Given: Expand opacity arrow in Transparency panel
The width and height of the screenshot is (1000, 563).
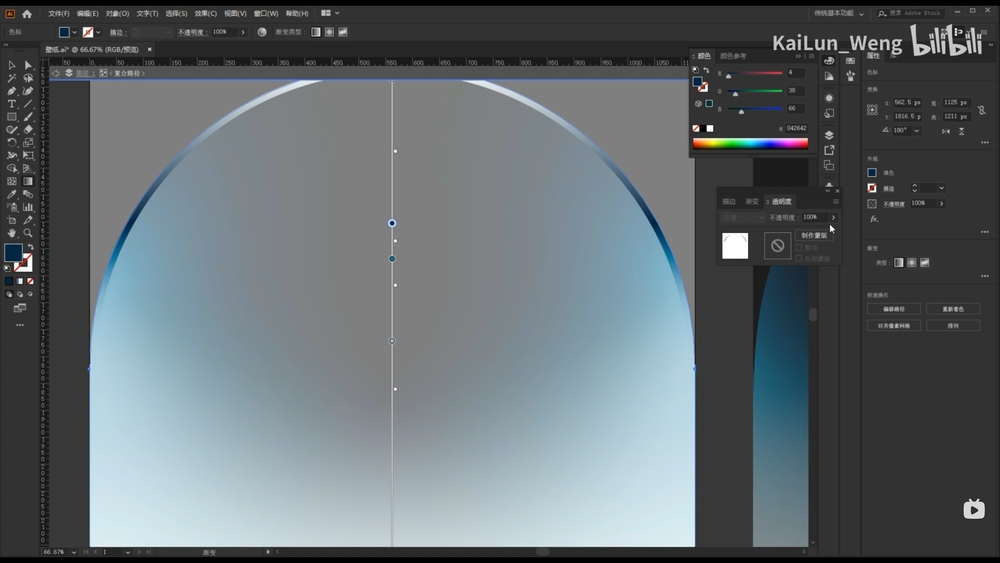Looking at the screenshot, I should coord(833,217).
